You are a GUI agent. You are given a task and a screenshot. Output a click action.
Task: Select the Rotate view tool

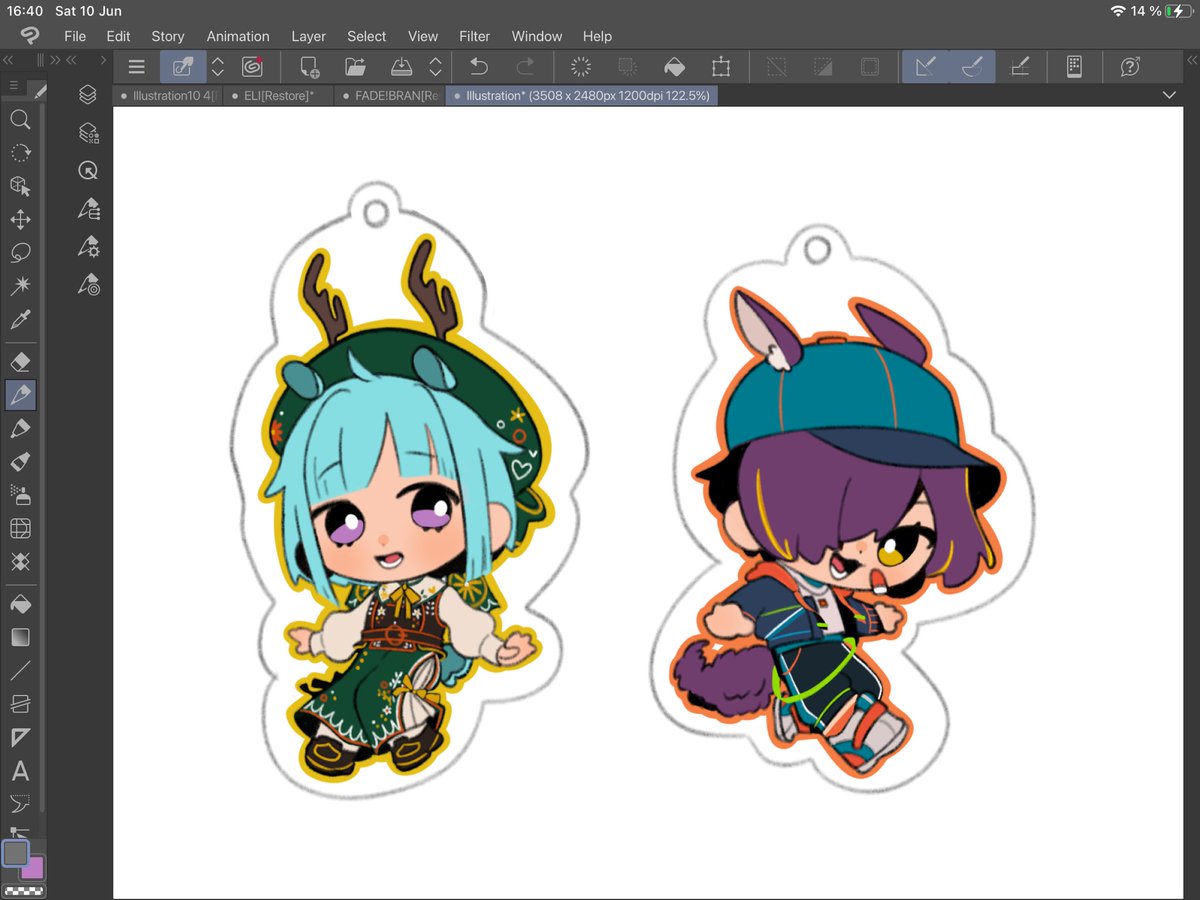20,153
